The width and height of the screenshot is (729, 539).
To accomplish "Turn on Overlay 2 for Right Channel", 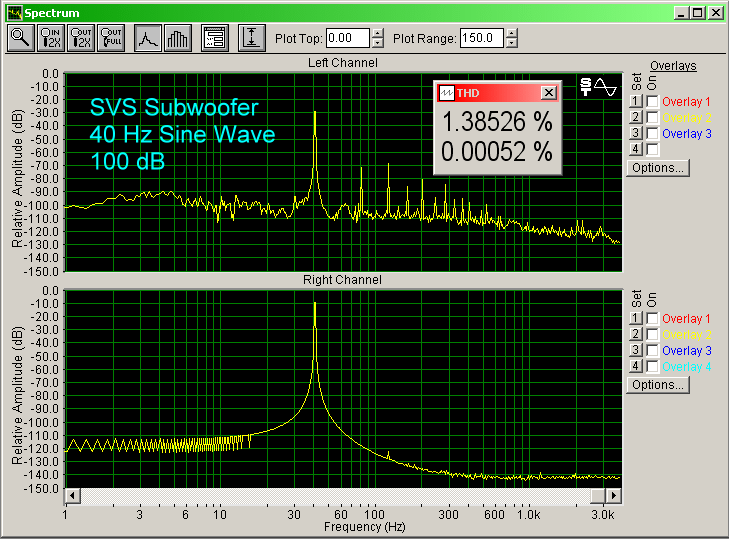I will (652, 335).
